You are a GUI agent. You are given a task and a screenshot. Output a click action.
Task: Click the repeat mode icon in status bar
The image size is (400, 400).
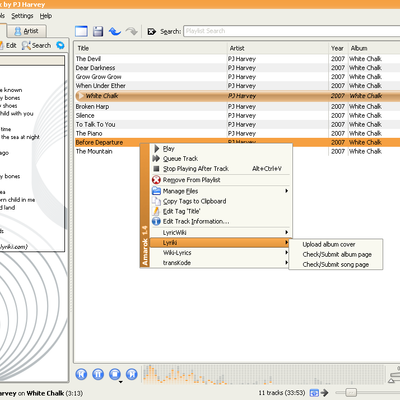pyautogui.click(x=314, y=393)
